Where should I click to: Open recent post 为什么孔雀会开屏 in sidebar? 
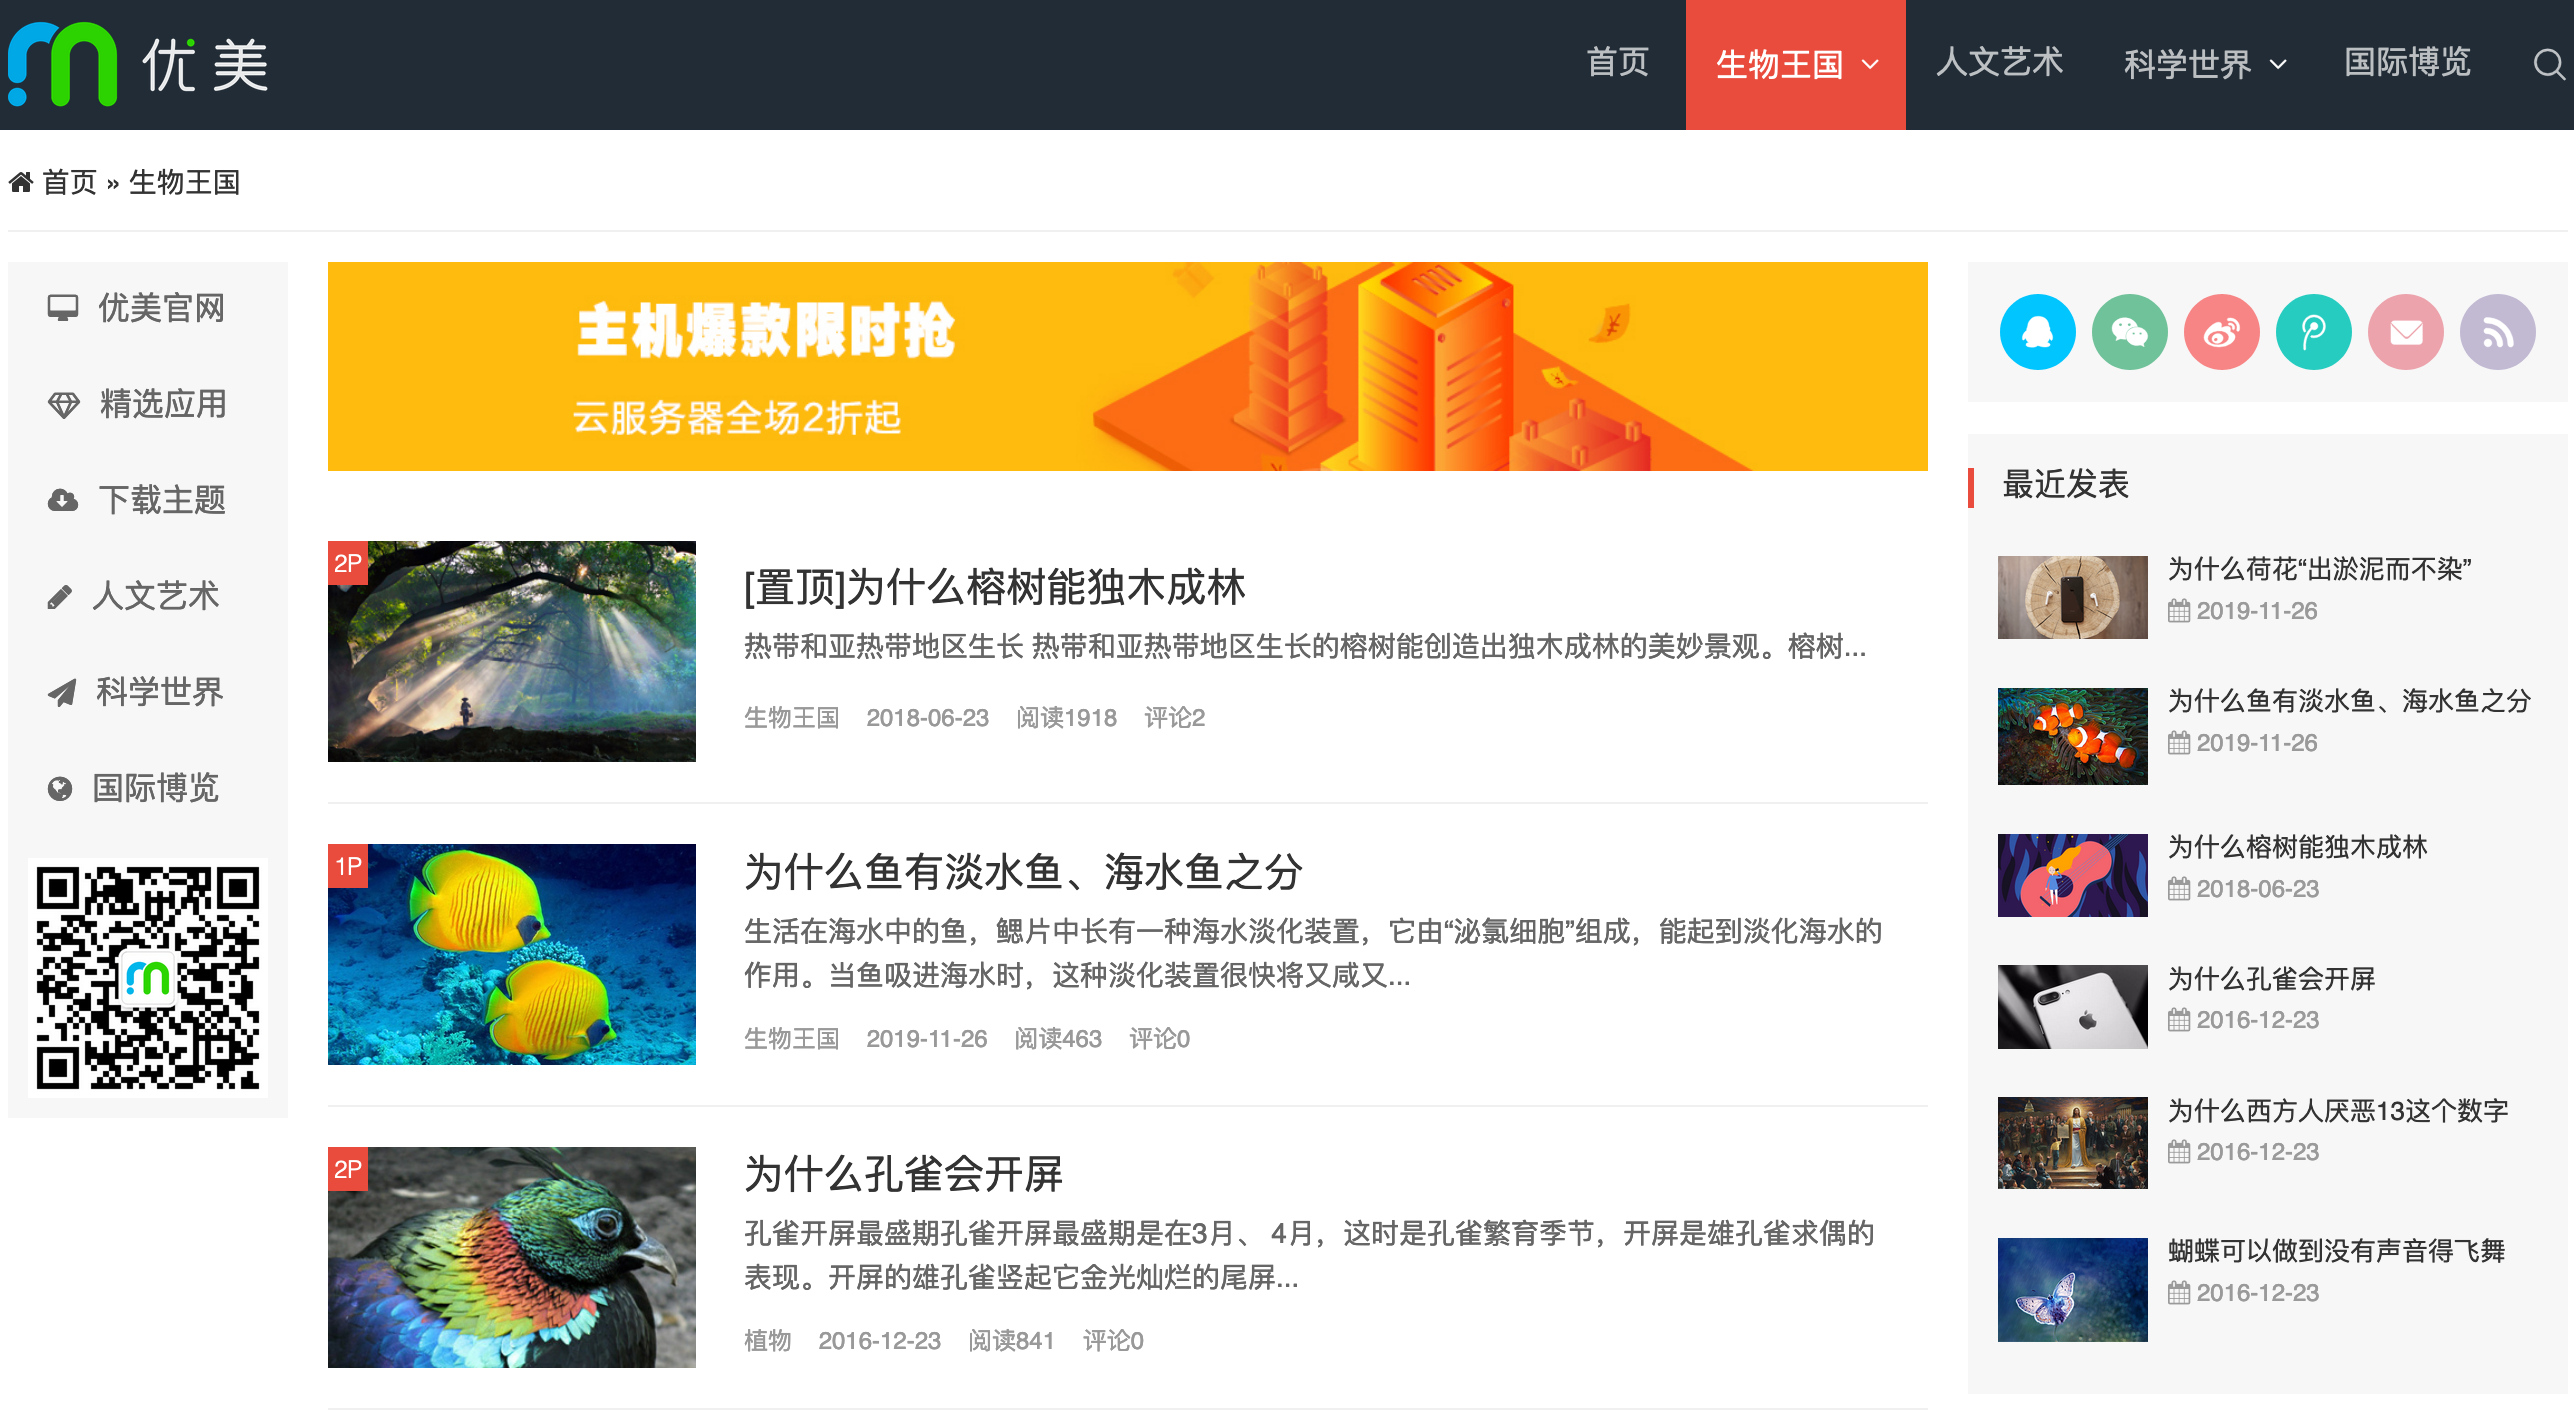(2271, 979)
